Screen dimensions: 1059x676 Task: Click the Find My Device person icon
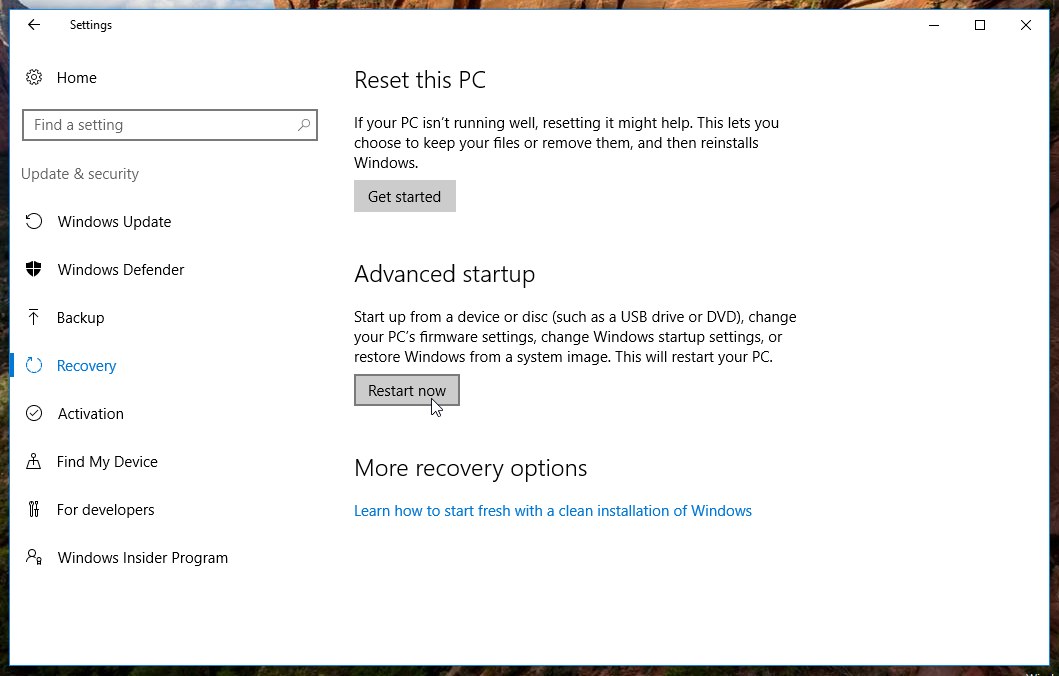pos(34,461)
